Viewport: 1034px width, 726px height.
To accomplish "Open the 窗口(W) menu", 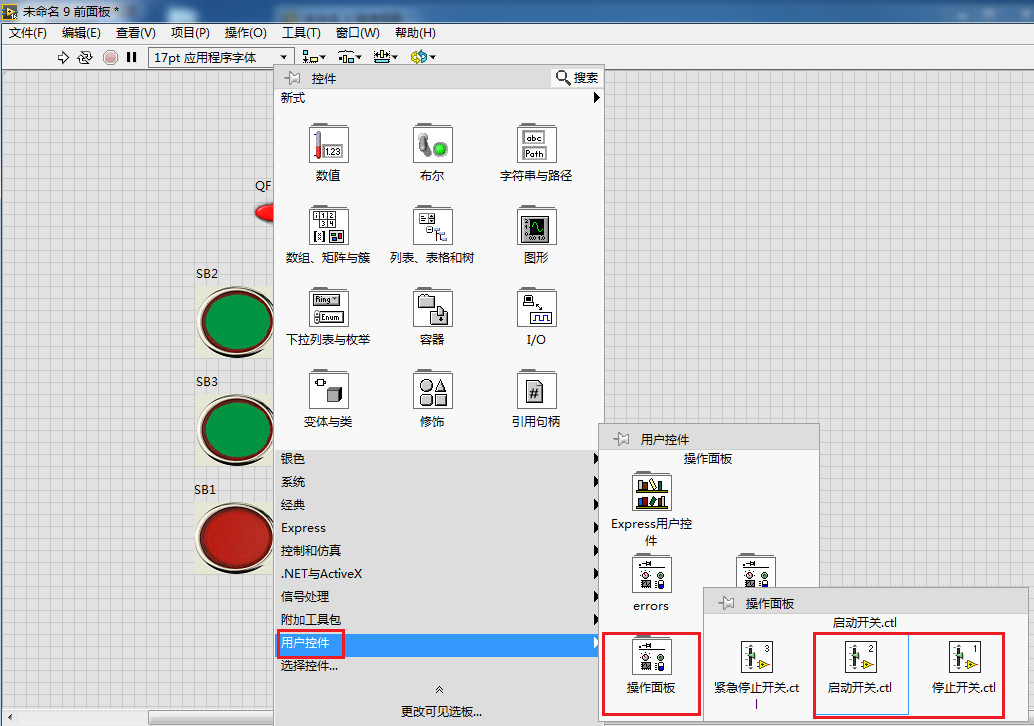I will tap(357, 32).
